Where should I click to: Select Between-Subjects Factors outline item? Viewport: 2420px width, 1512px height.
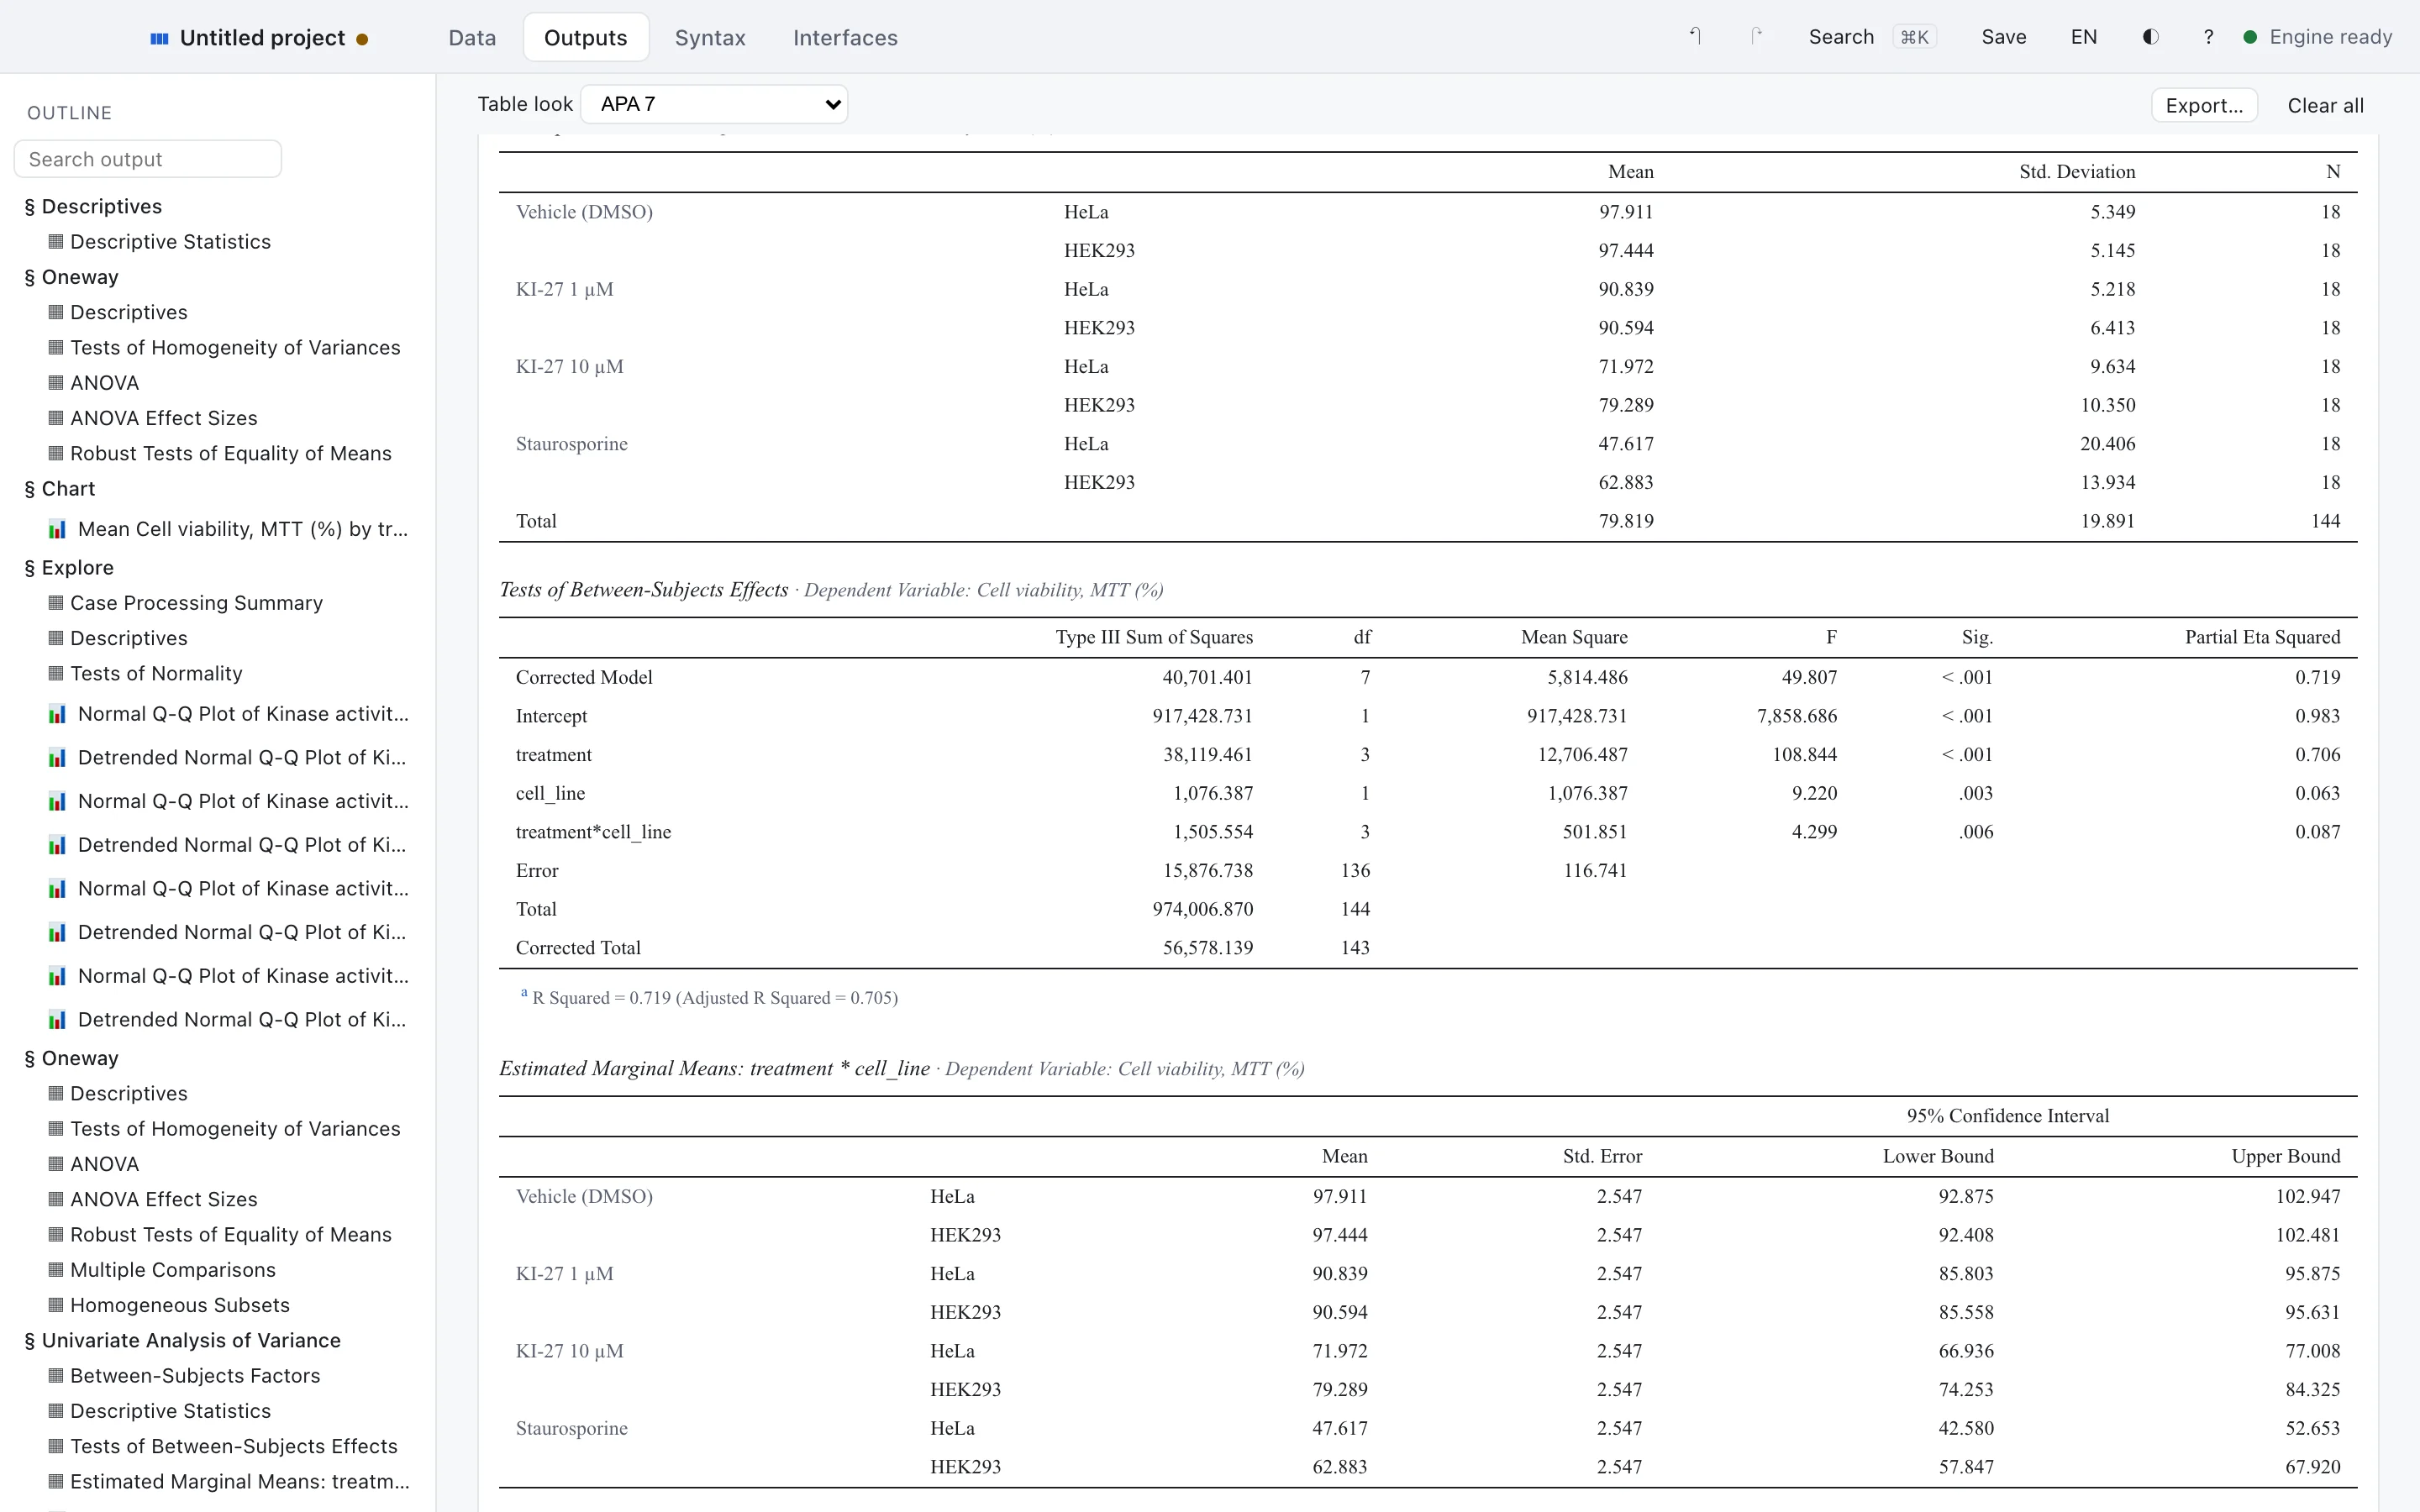click(195, 1376)
